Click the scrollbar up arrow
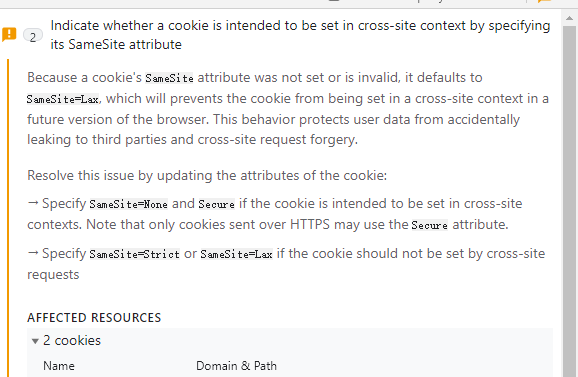This screenshot has height=377, width=578. click(x=570, y=18)
